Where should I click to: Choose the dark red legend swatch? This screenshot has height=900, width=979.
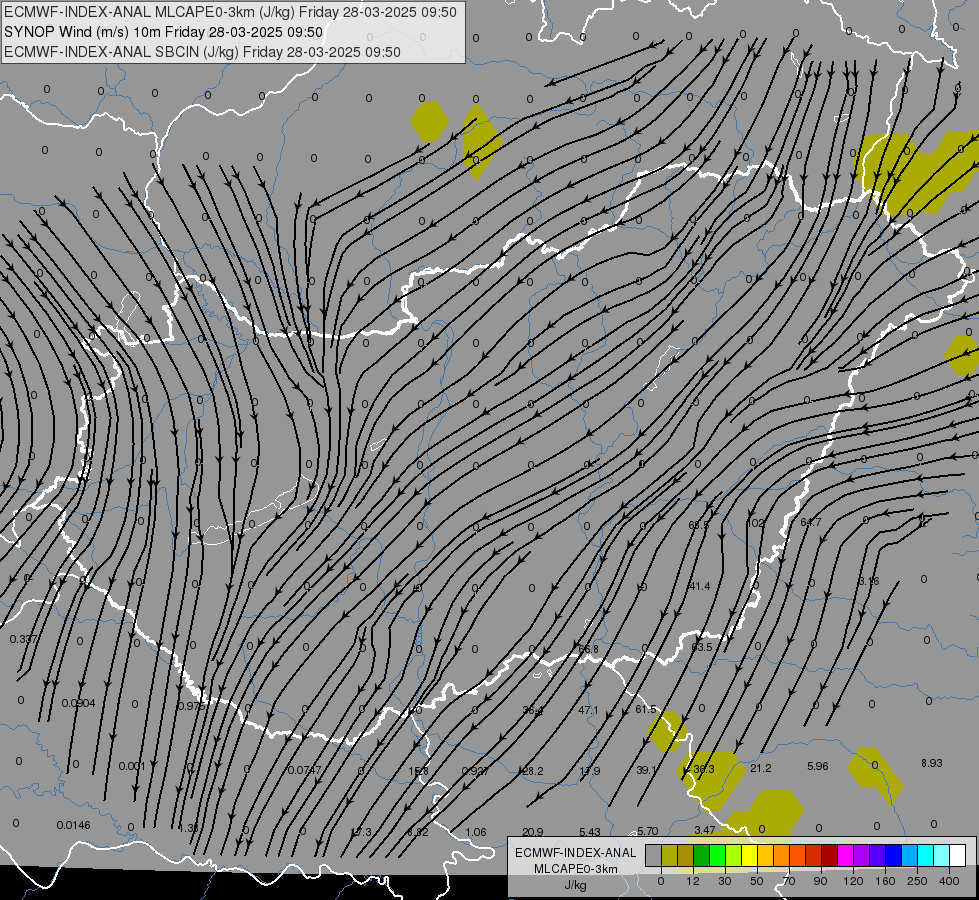click(x=830, y=855)
